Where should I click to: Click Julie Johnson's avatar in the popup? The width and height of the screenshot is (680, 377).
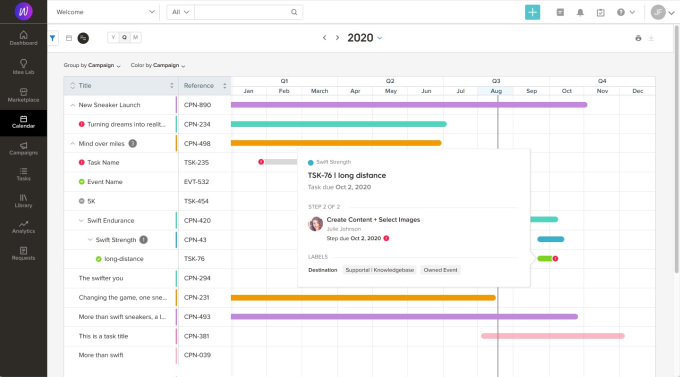[x=315, y=224]
